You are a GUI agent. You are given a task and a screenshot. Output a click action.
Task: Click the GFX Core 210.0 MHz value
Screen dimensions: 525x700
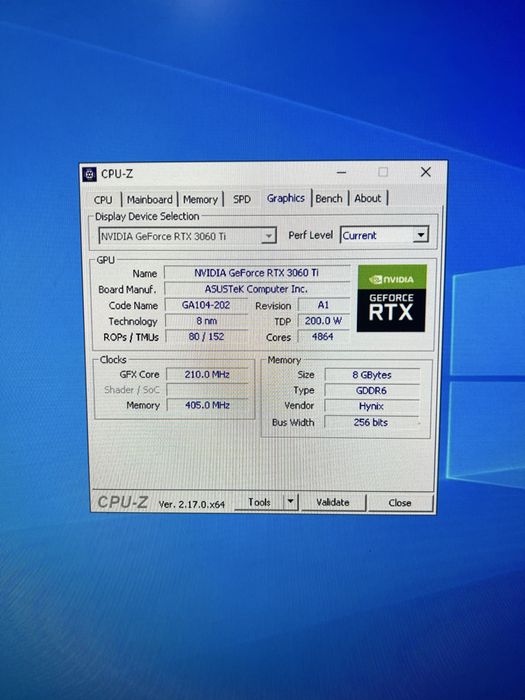[x=207, y=374]
